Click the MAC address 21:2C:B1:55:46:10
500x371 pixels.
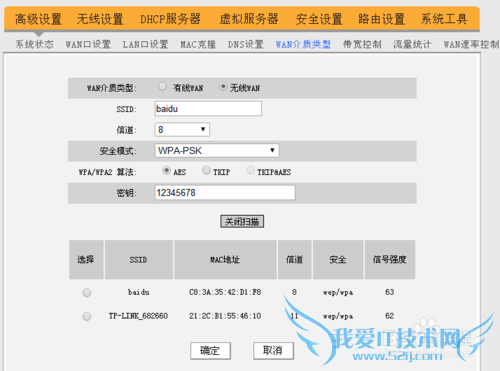click(x=225, y=316)
